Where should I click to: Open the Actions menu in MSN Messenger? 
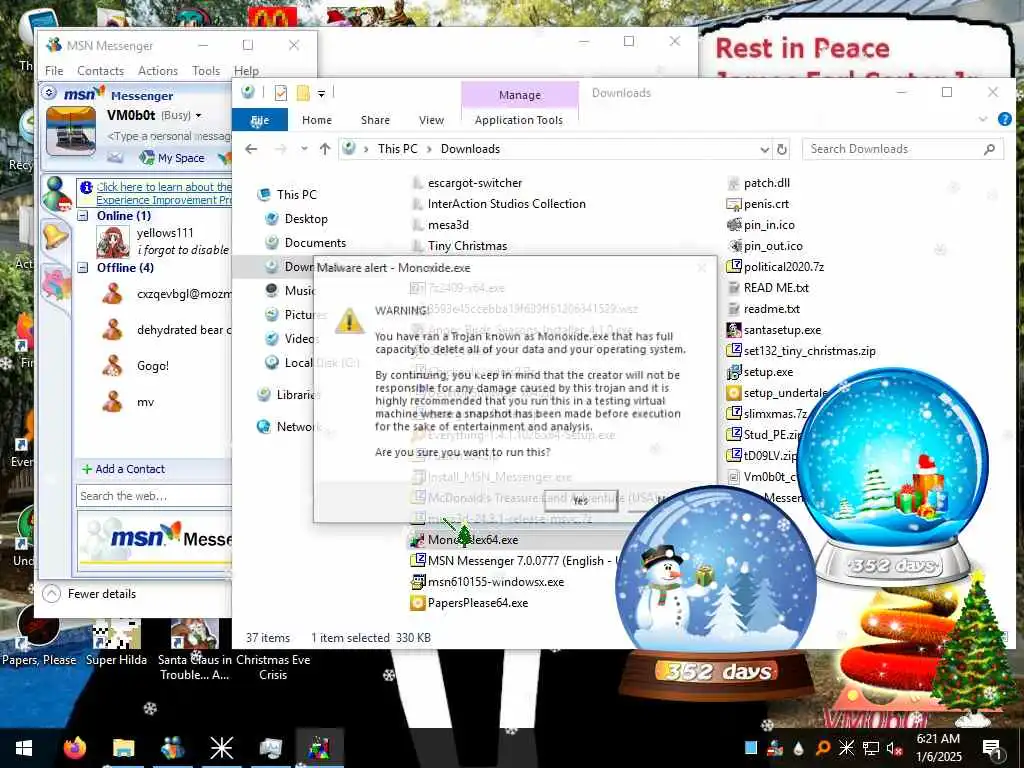tap(158, 71)
